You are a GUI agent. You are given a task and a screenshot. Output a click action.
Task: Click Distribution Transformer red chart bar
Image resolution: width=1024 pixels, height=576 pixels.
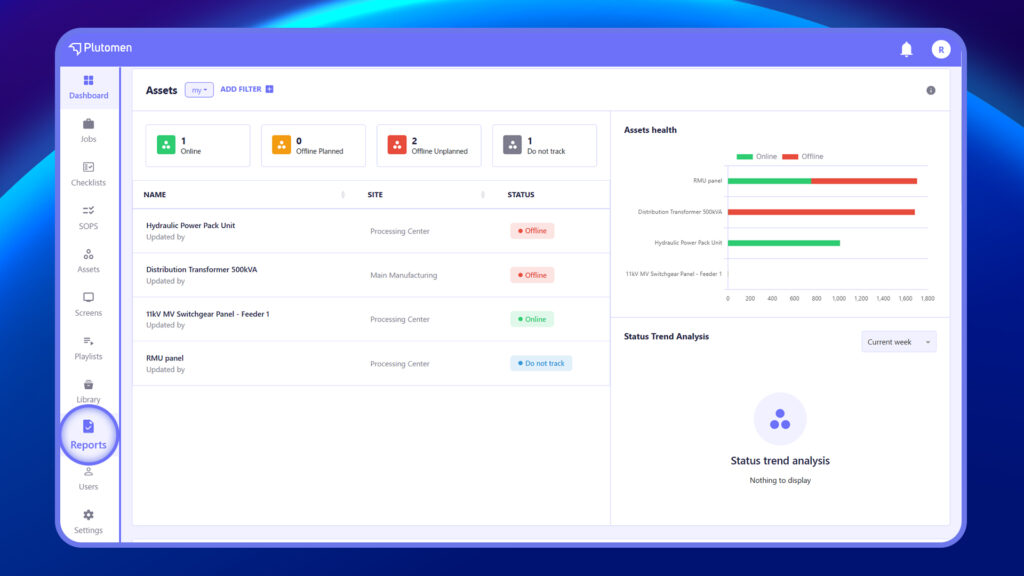pyautogui.click(x=822, y=212)
